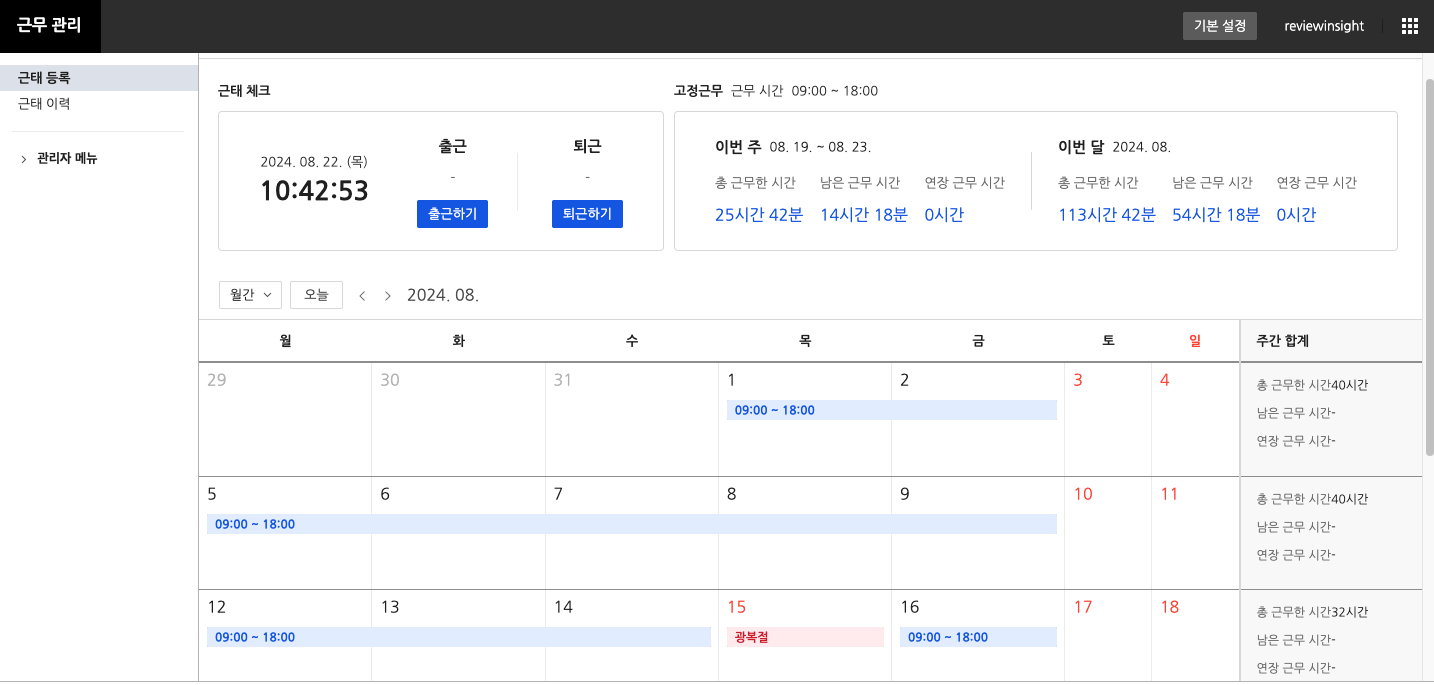Open 근태 이력 in sidebar
This screenshot has height=685, width=1434.
44,104
